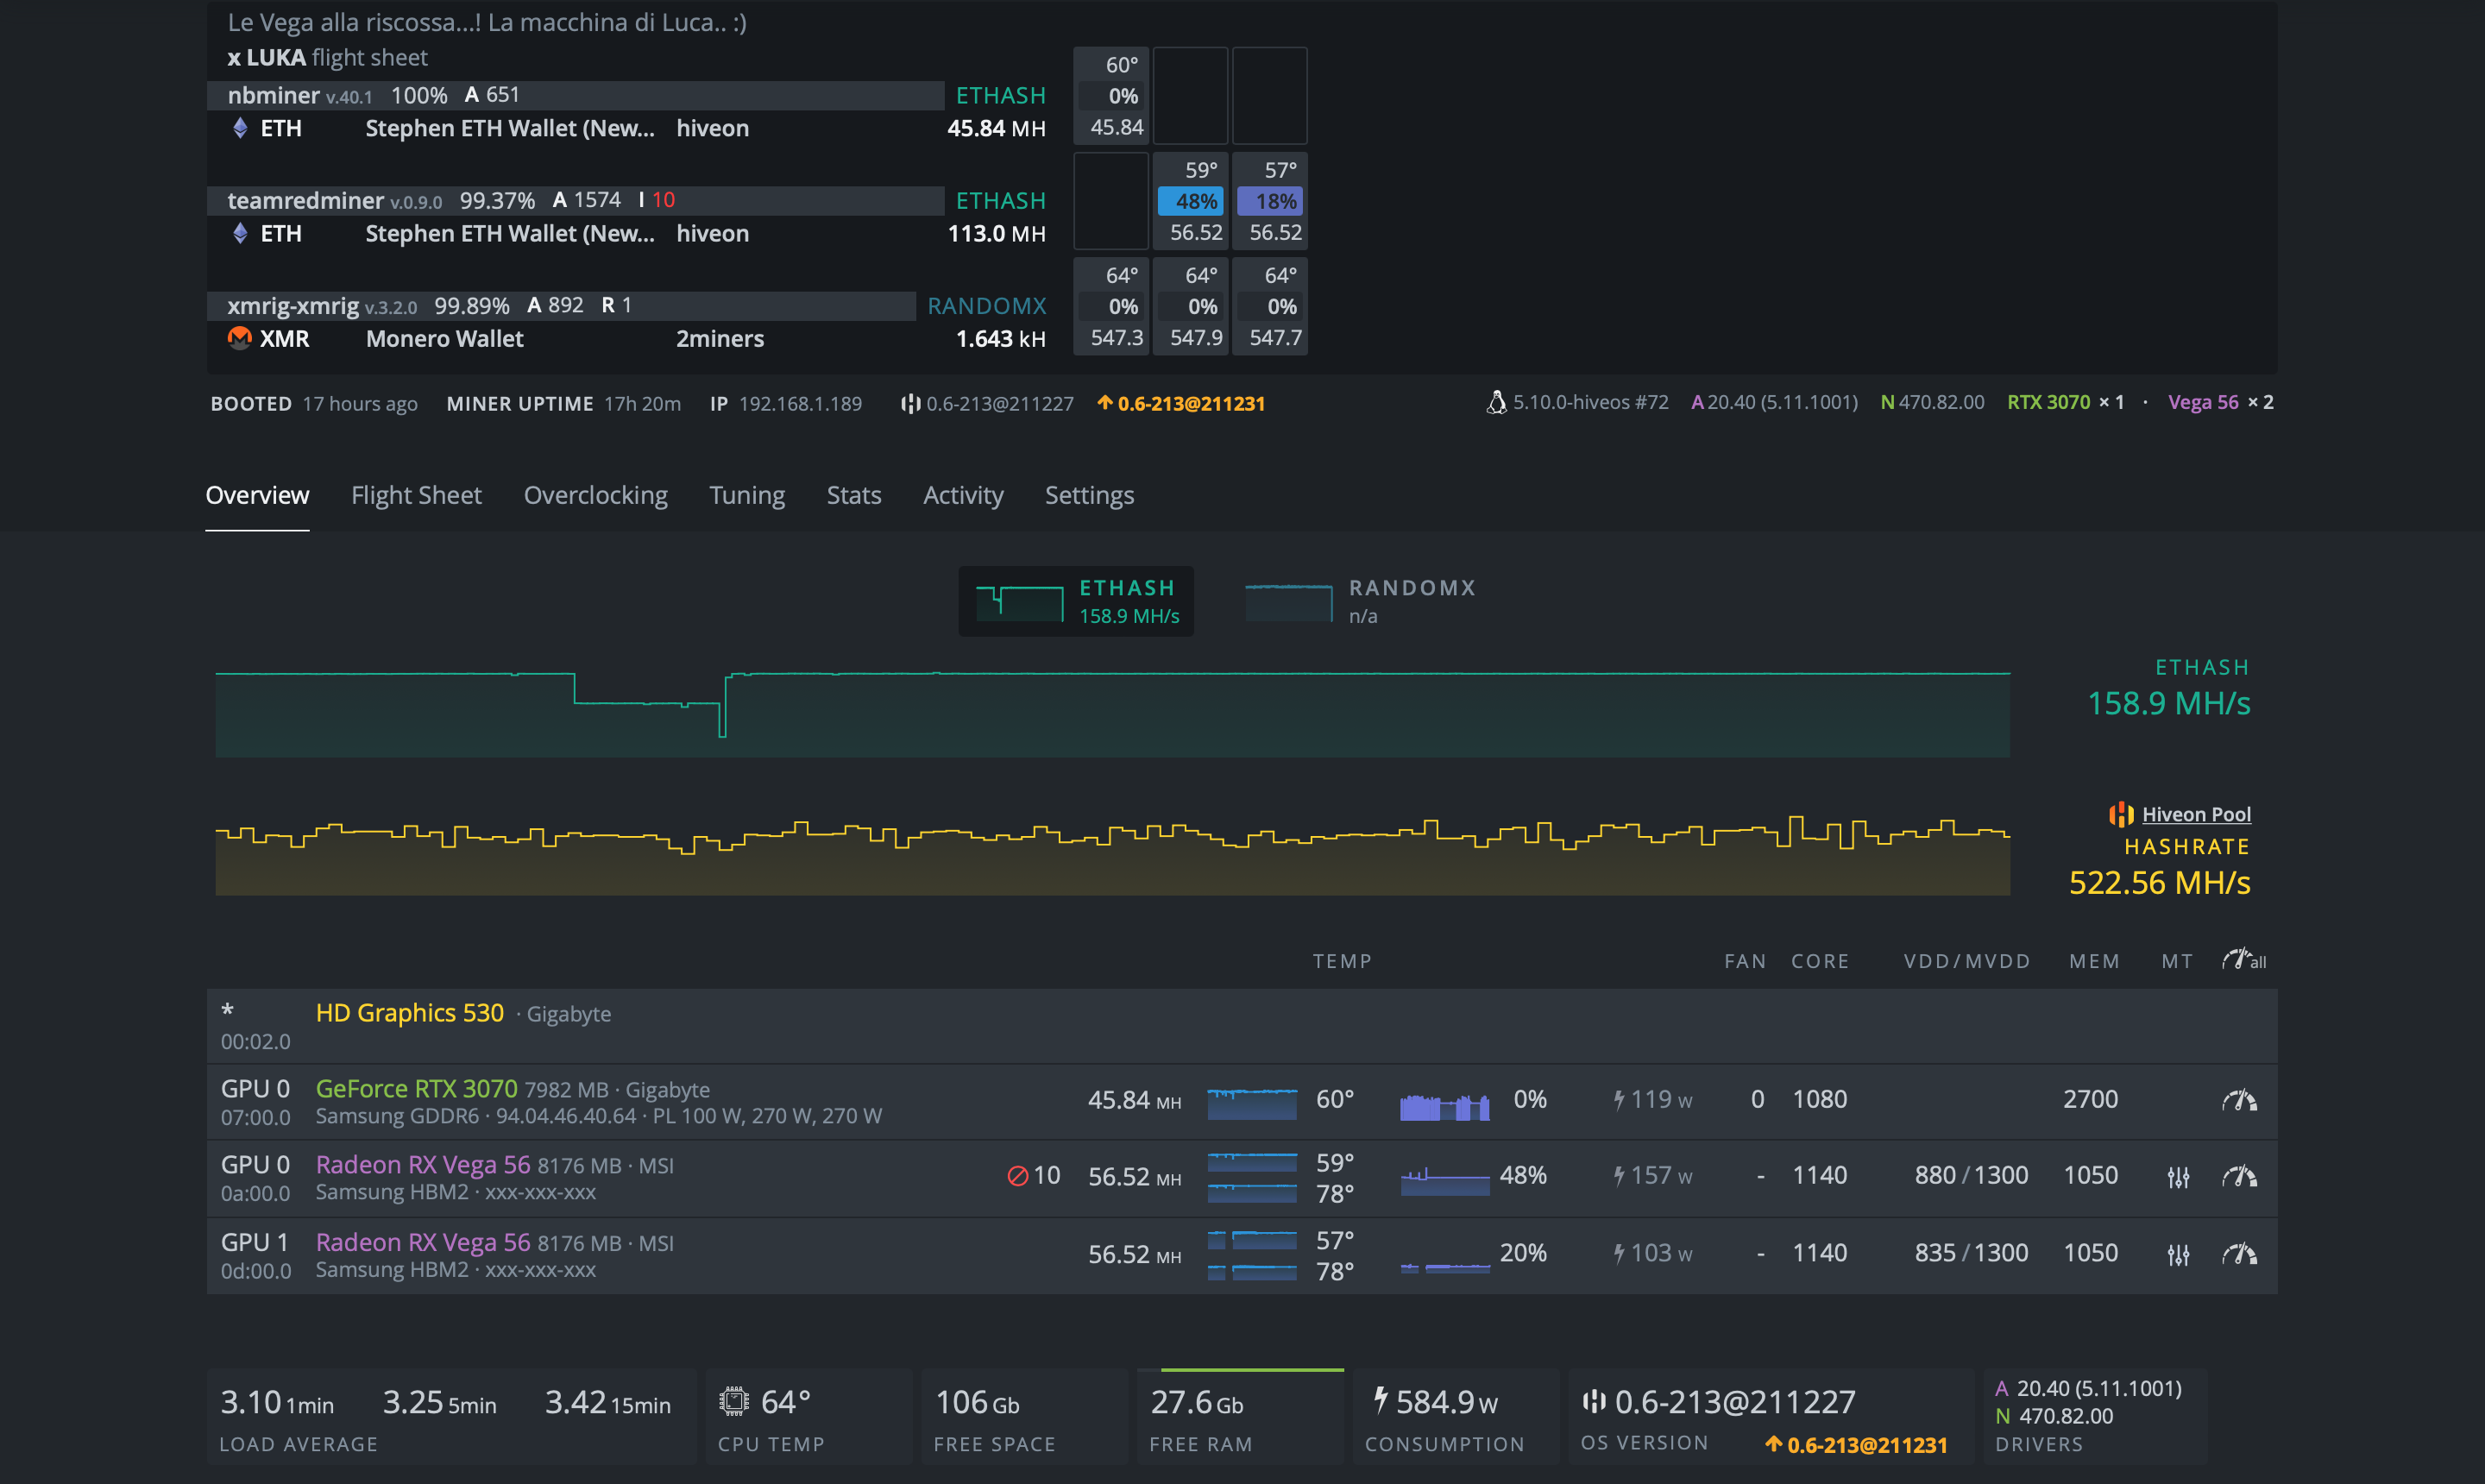Open overclock speedometer for Vega 56 GPU 0
The width and height of the screenshot is (2485, 1484).
pos(2239,1176)
